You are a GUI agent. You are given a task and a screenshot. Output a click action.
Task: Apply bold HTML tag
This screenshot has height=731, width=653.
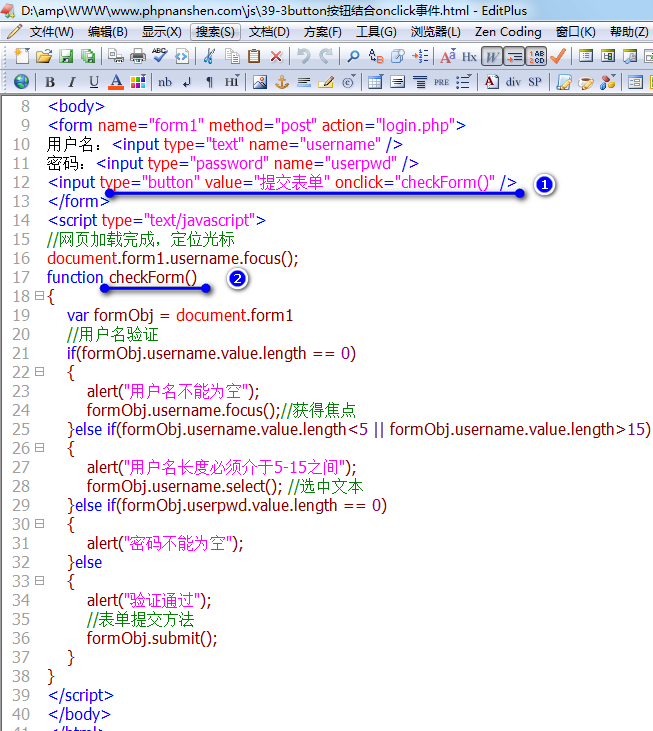point(49,82)
